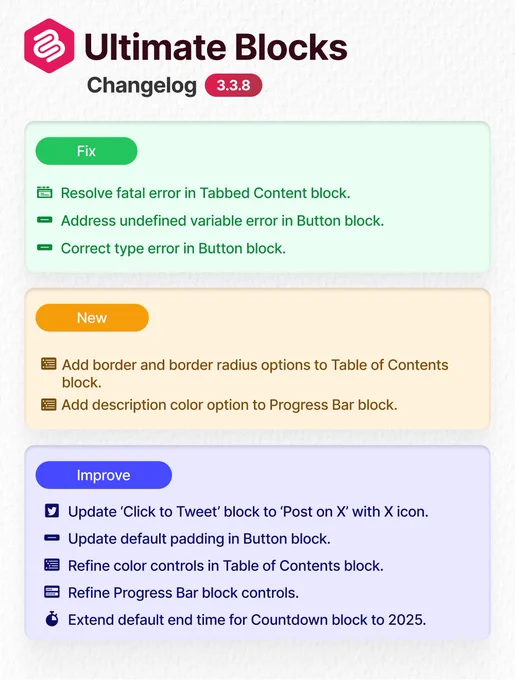The height and width of the screenshot is (680, 515).
Task: Click the icon beside Refine color controls
Action: pyautogui.click(x=52, y=565)
